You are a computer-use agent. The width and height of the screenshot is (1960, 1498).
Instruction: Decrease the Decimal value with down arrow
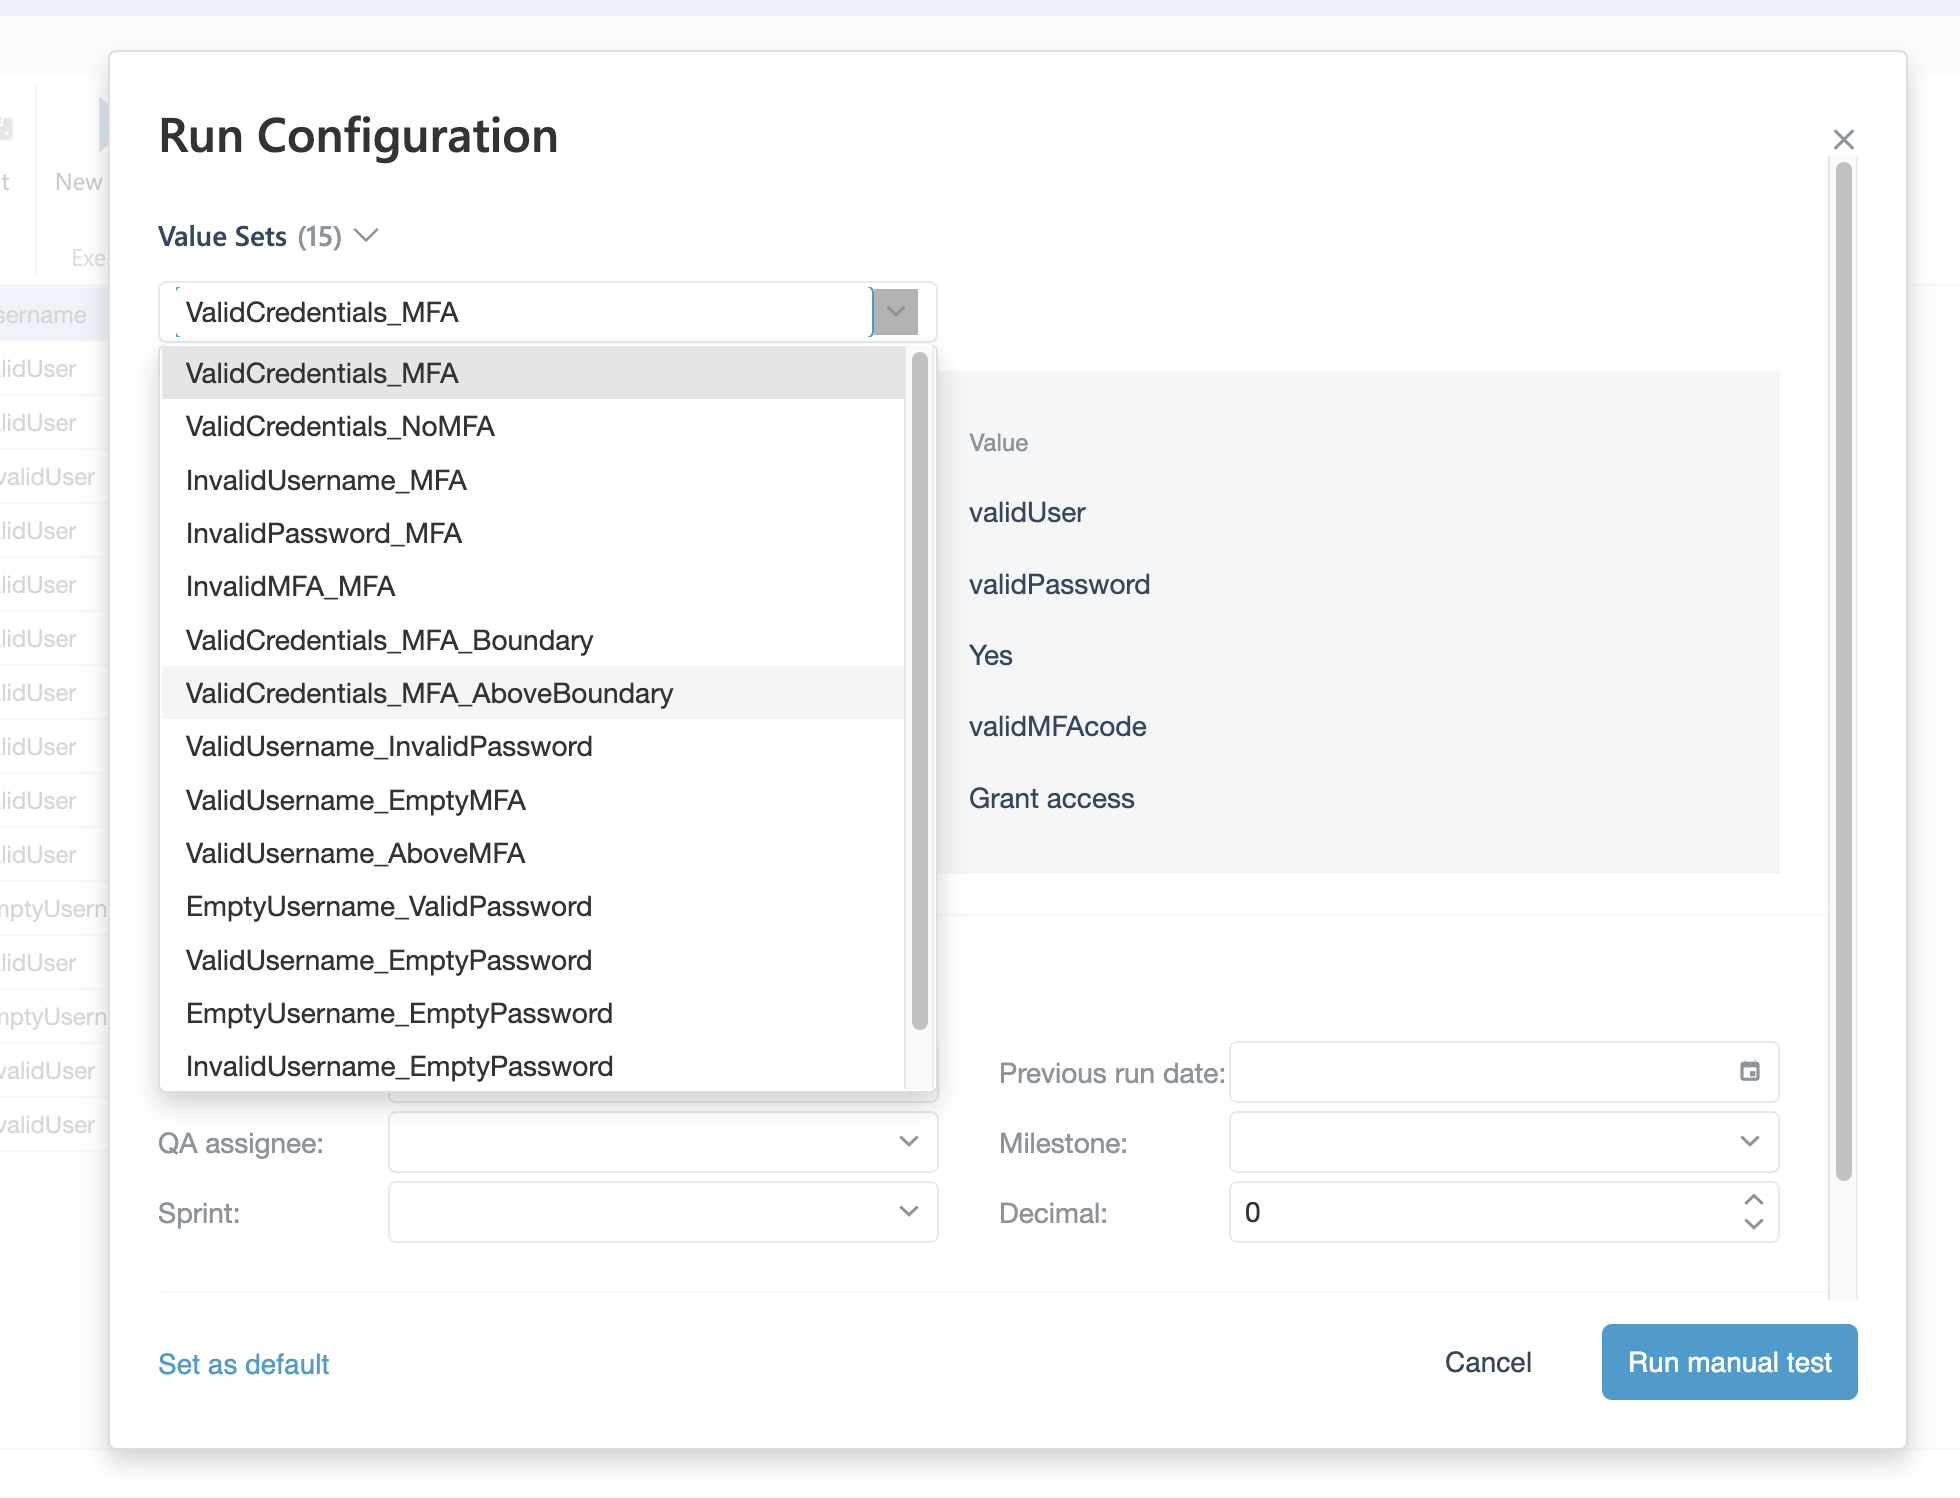(x=1753, y=1225)
